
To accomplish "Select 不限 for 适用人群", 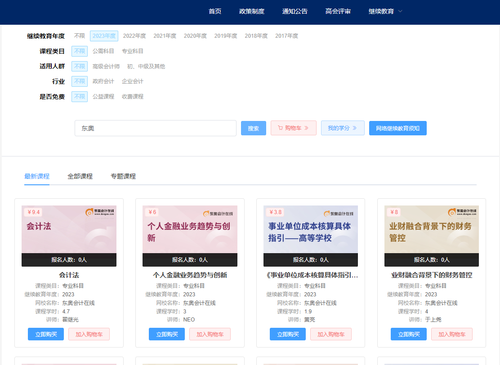I will tap(79, 66).
